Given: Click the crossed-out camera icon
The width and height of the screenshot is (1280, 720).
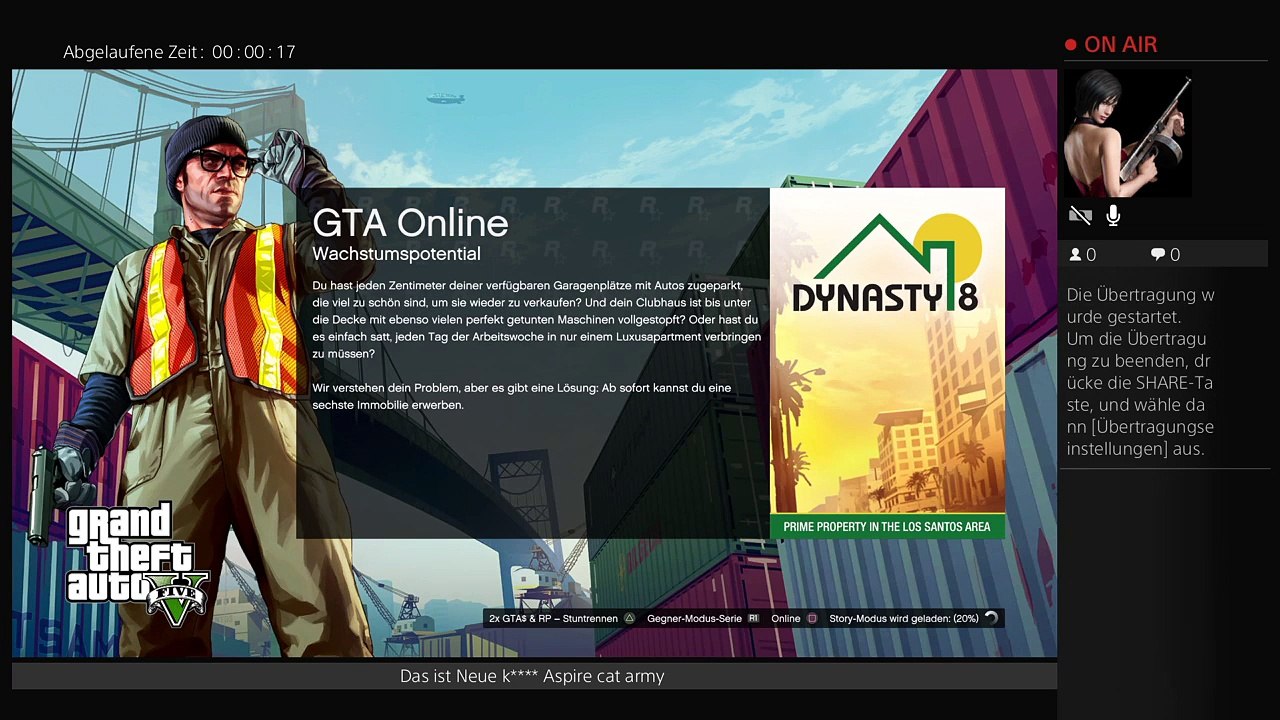Looking at the screenshot, I should 1080,216.
